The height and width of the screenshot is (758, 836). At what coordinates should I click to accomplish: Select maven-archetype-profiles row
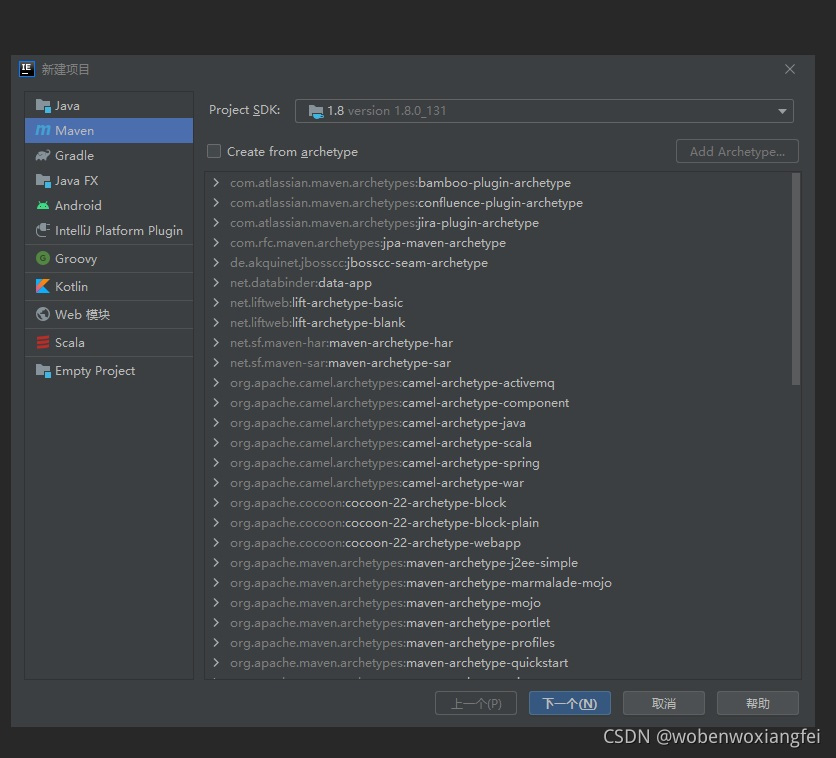coord(499,642)
